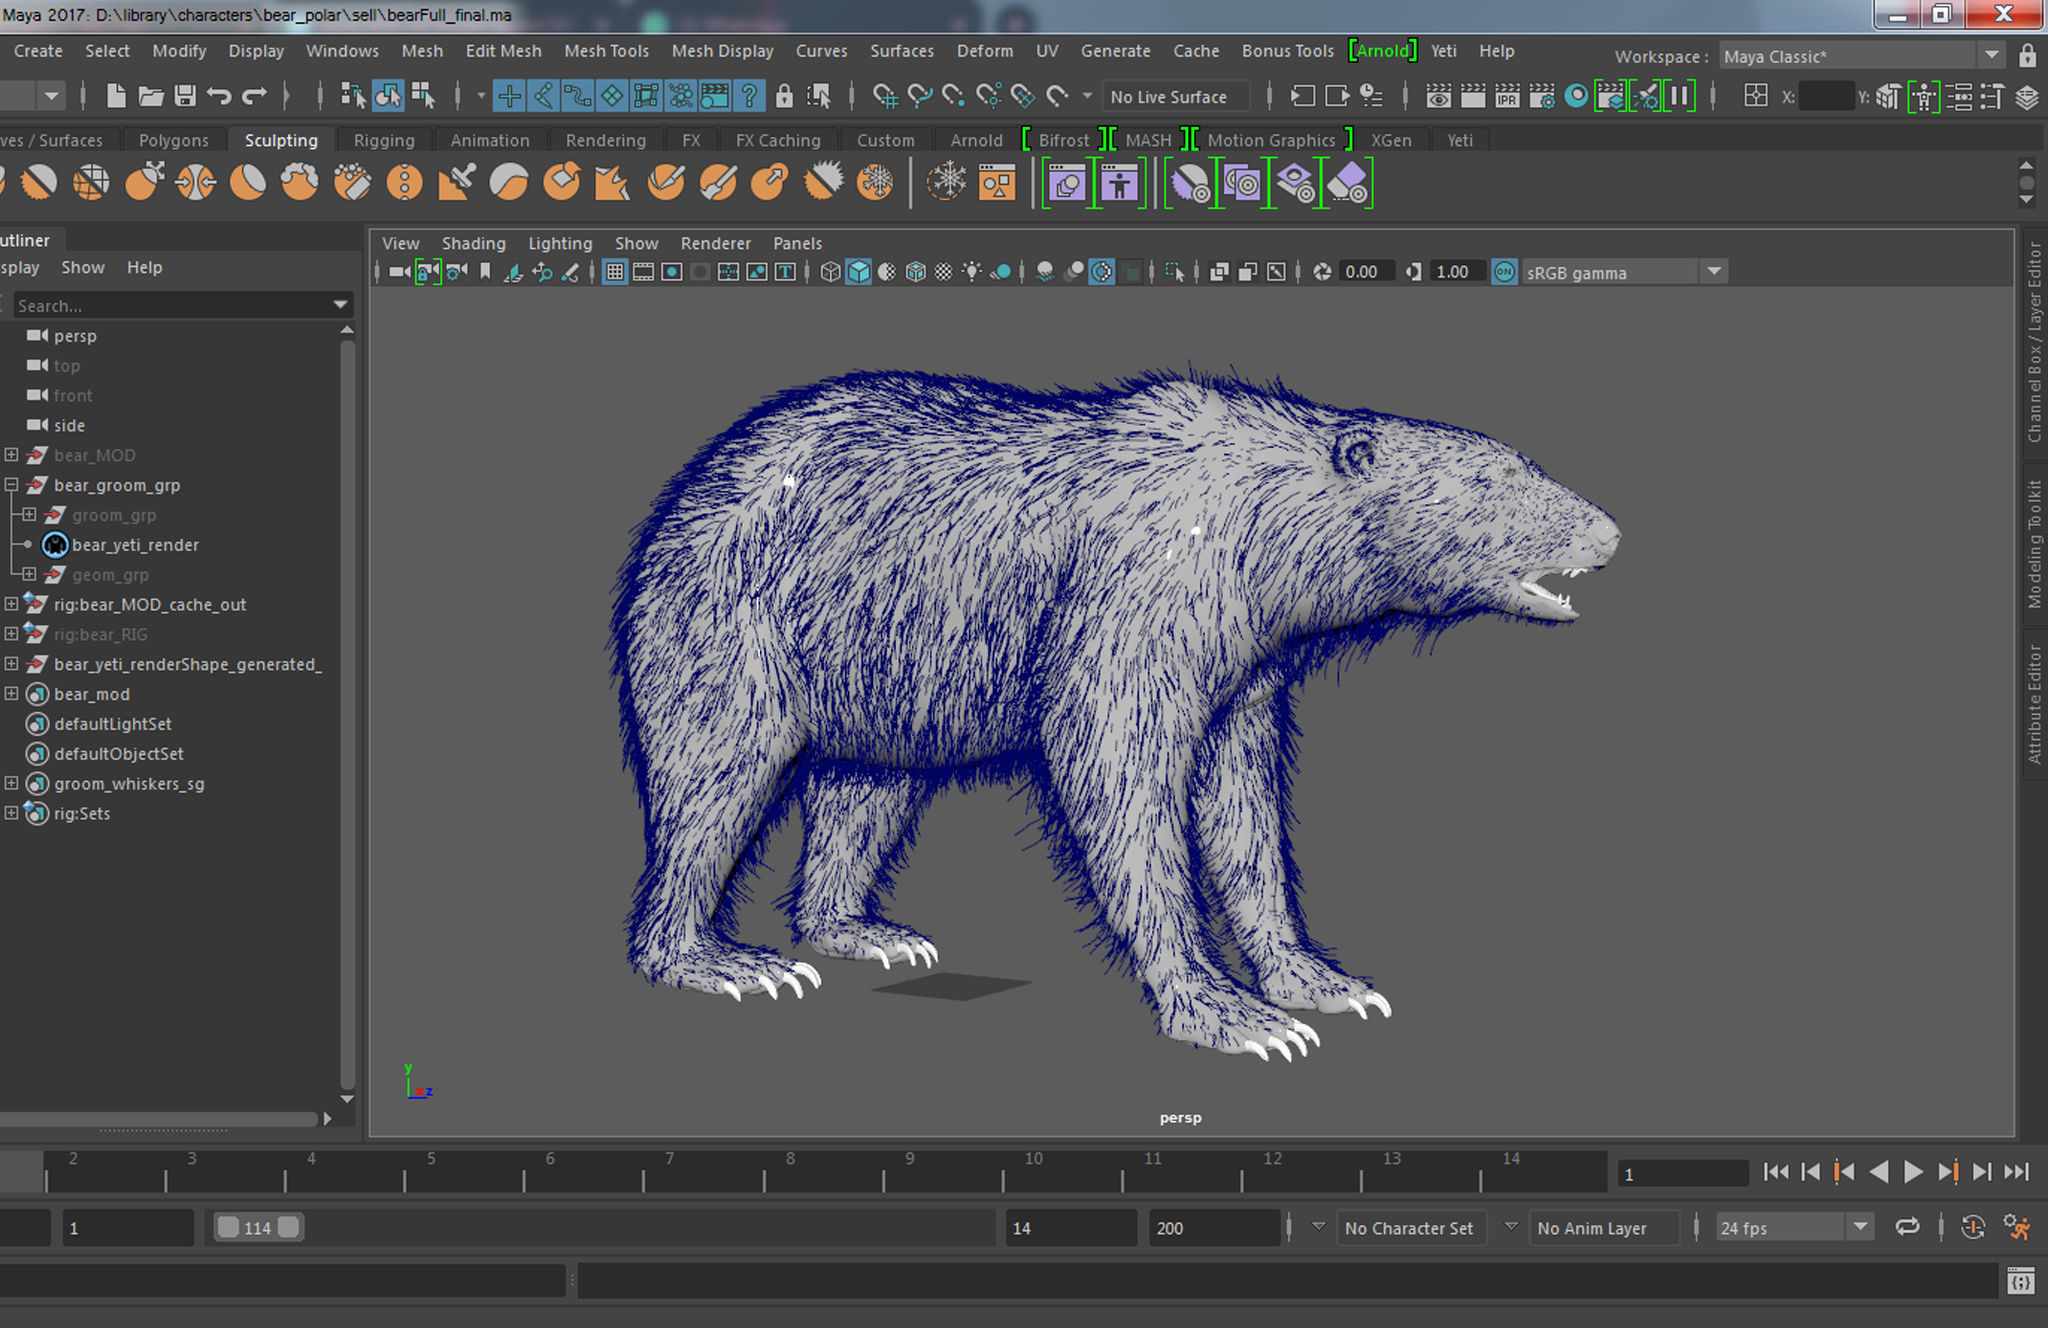Toggle the viewport grid icon

tap(615, 272)
